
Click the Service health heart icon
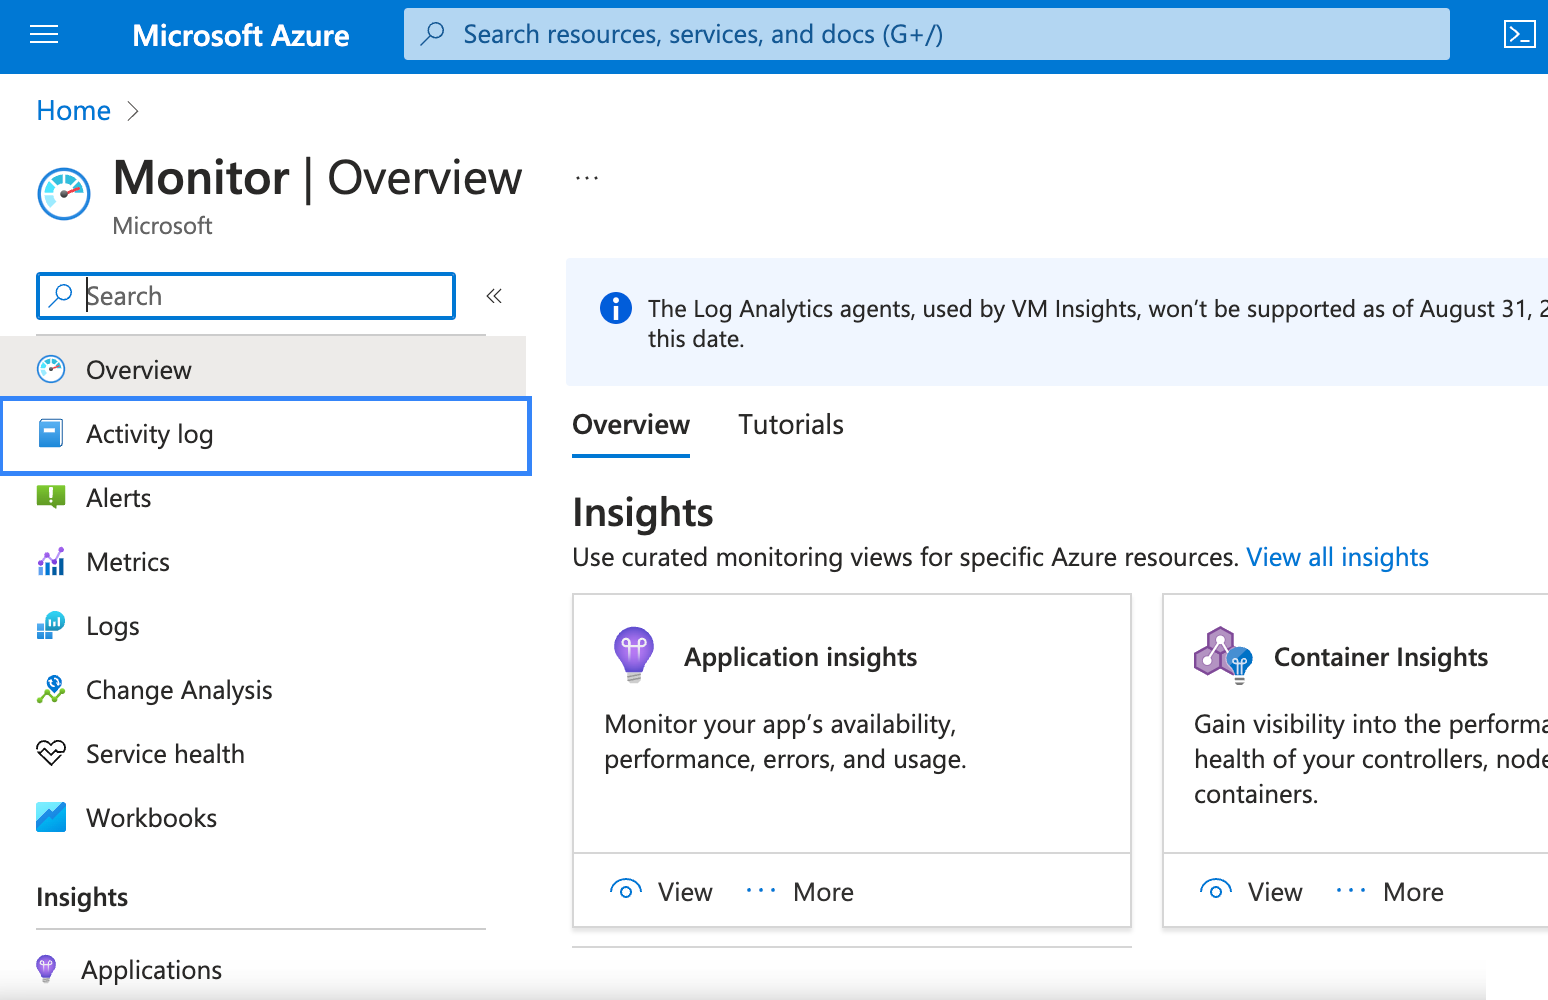51,753
